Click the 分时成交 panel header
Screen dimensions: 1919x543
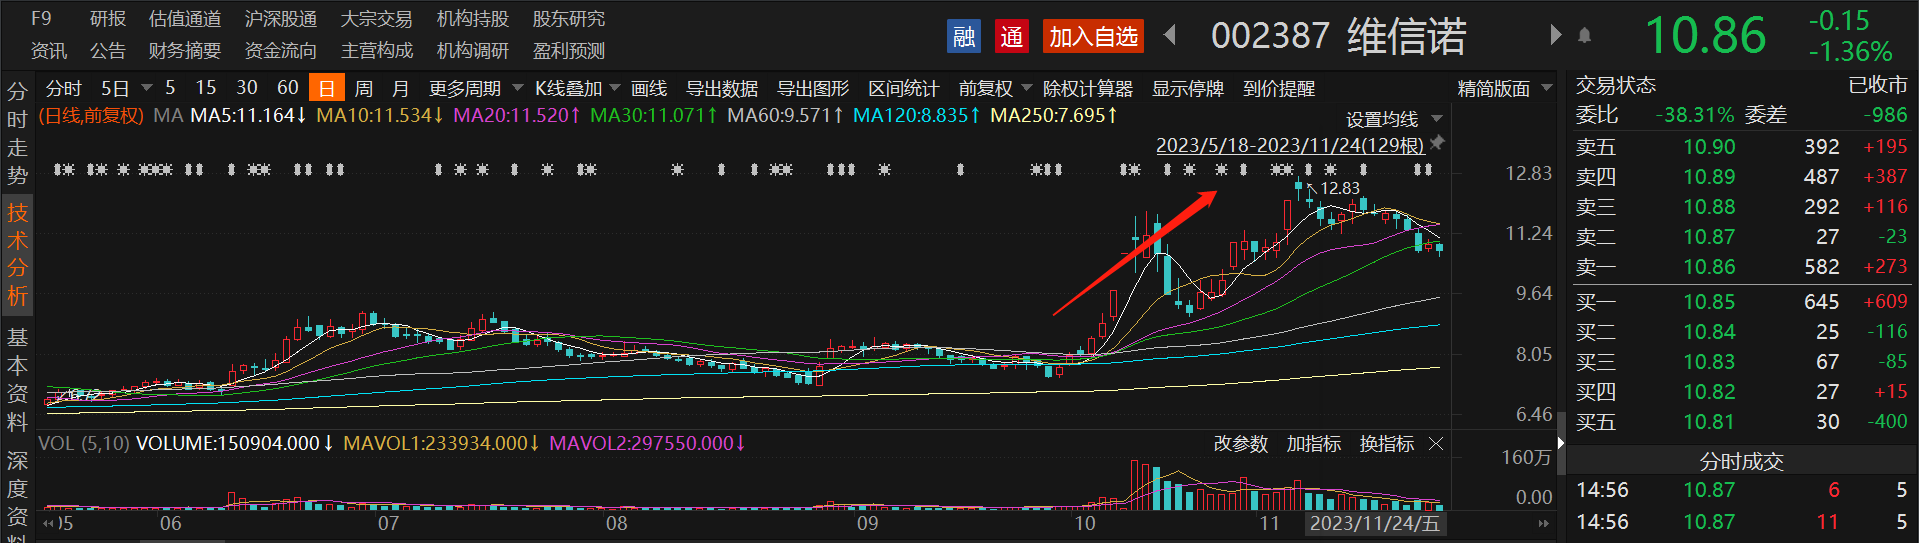click(1741, 461)
